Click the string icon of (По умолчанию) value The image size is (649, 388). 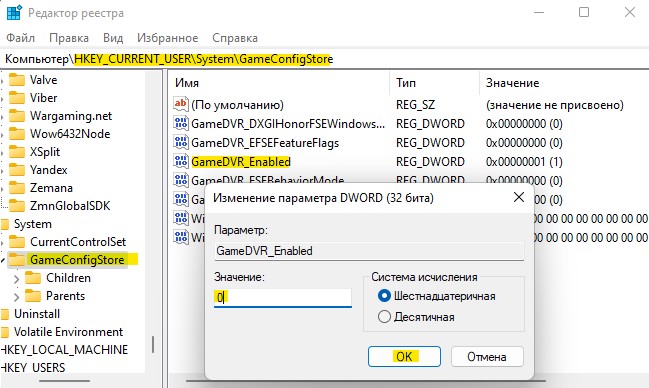(181, 104)
